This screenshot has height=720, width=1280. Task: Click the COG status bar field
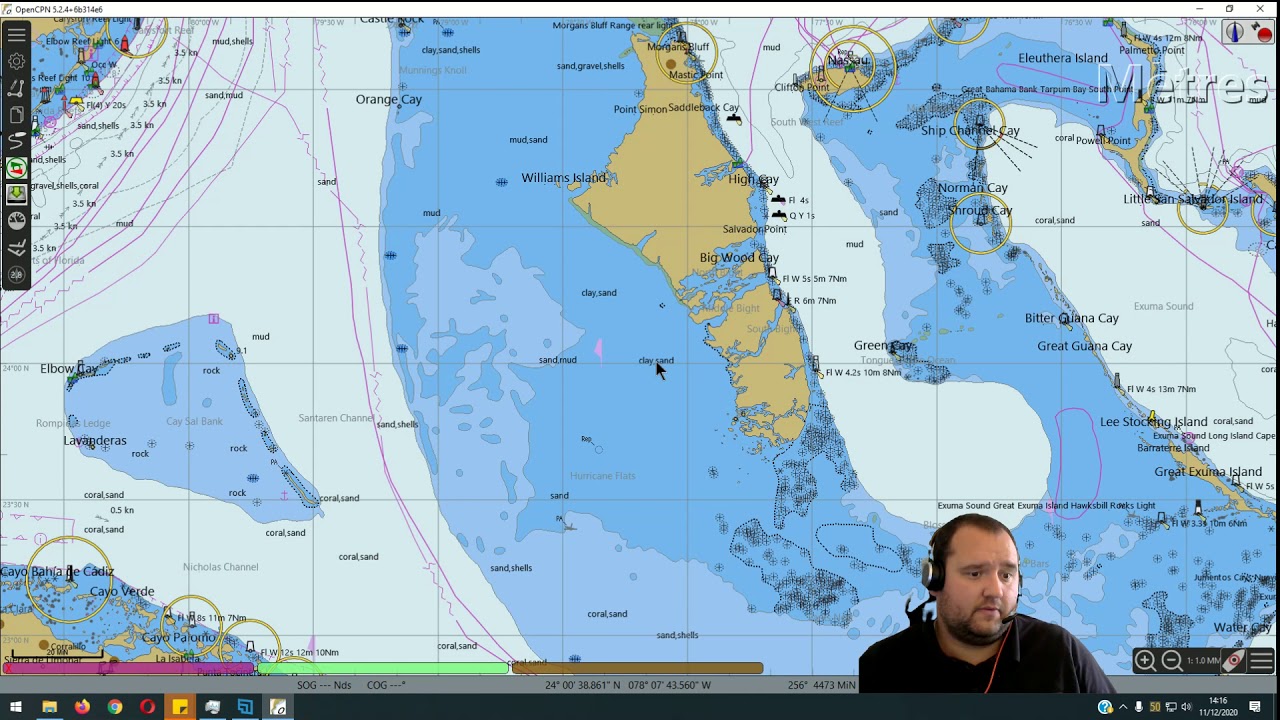(x=386, y=685)
